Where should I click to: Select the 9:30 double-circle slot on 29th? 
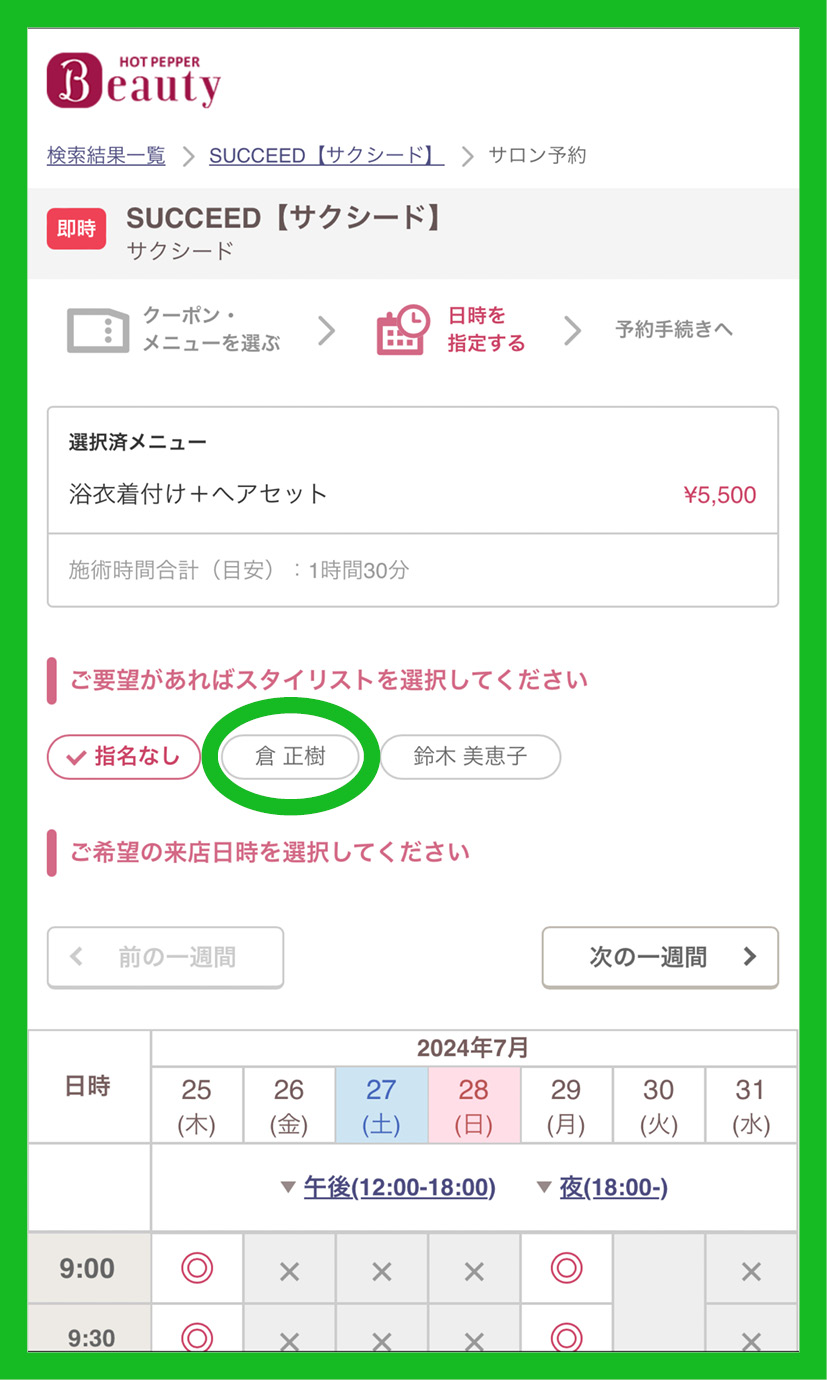pos(566,1337)
